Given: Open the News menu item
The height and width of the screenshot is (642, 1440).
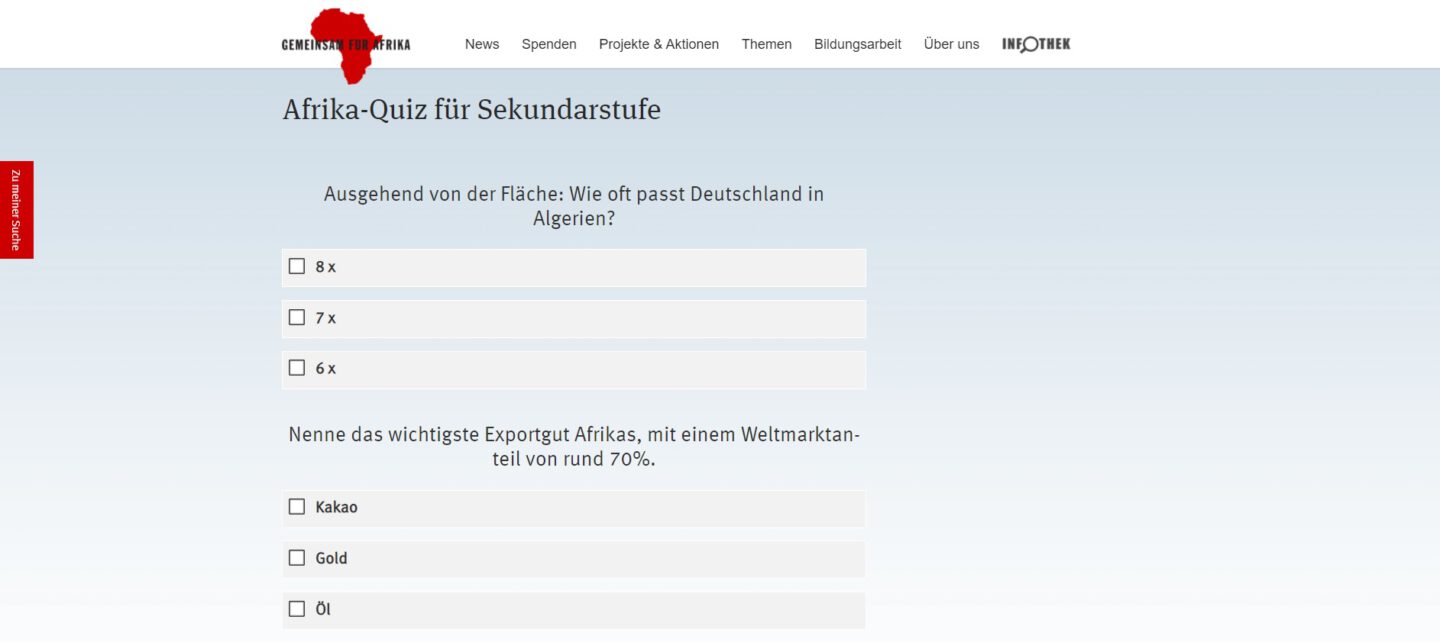Looking at the screenshot, I should click(482, 44).
